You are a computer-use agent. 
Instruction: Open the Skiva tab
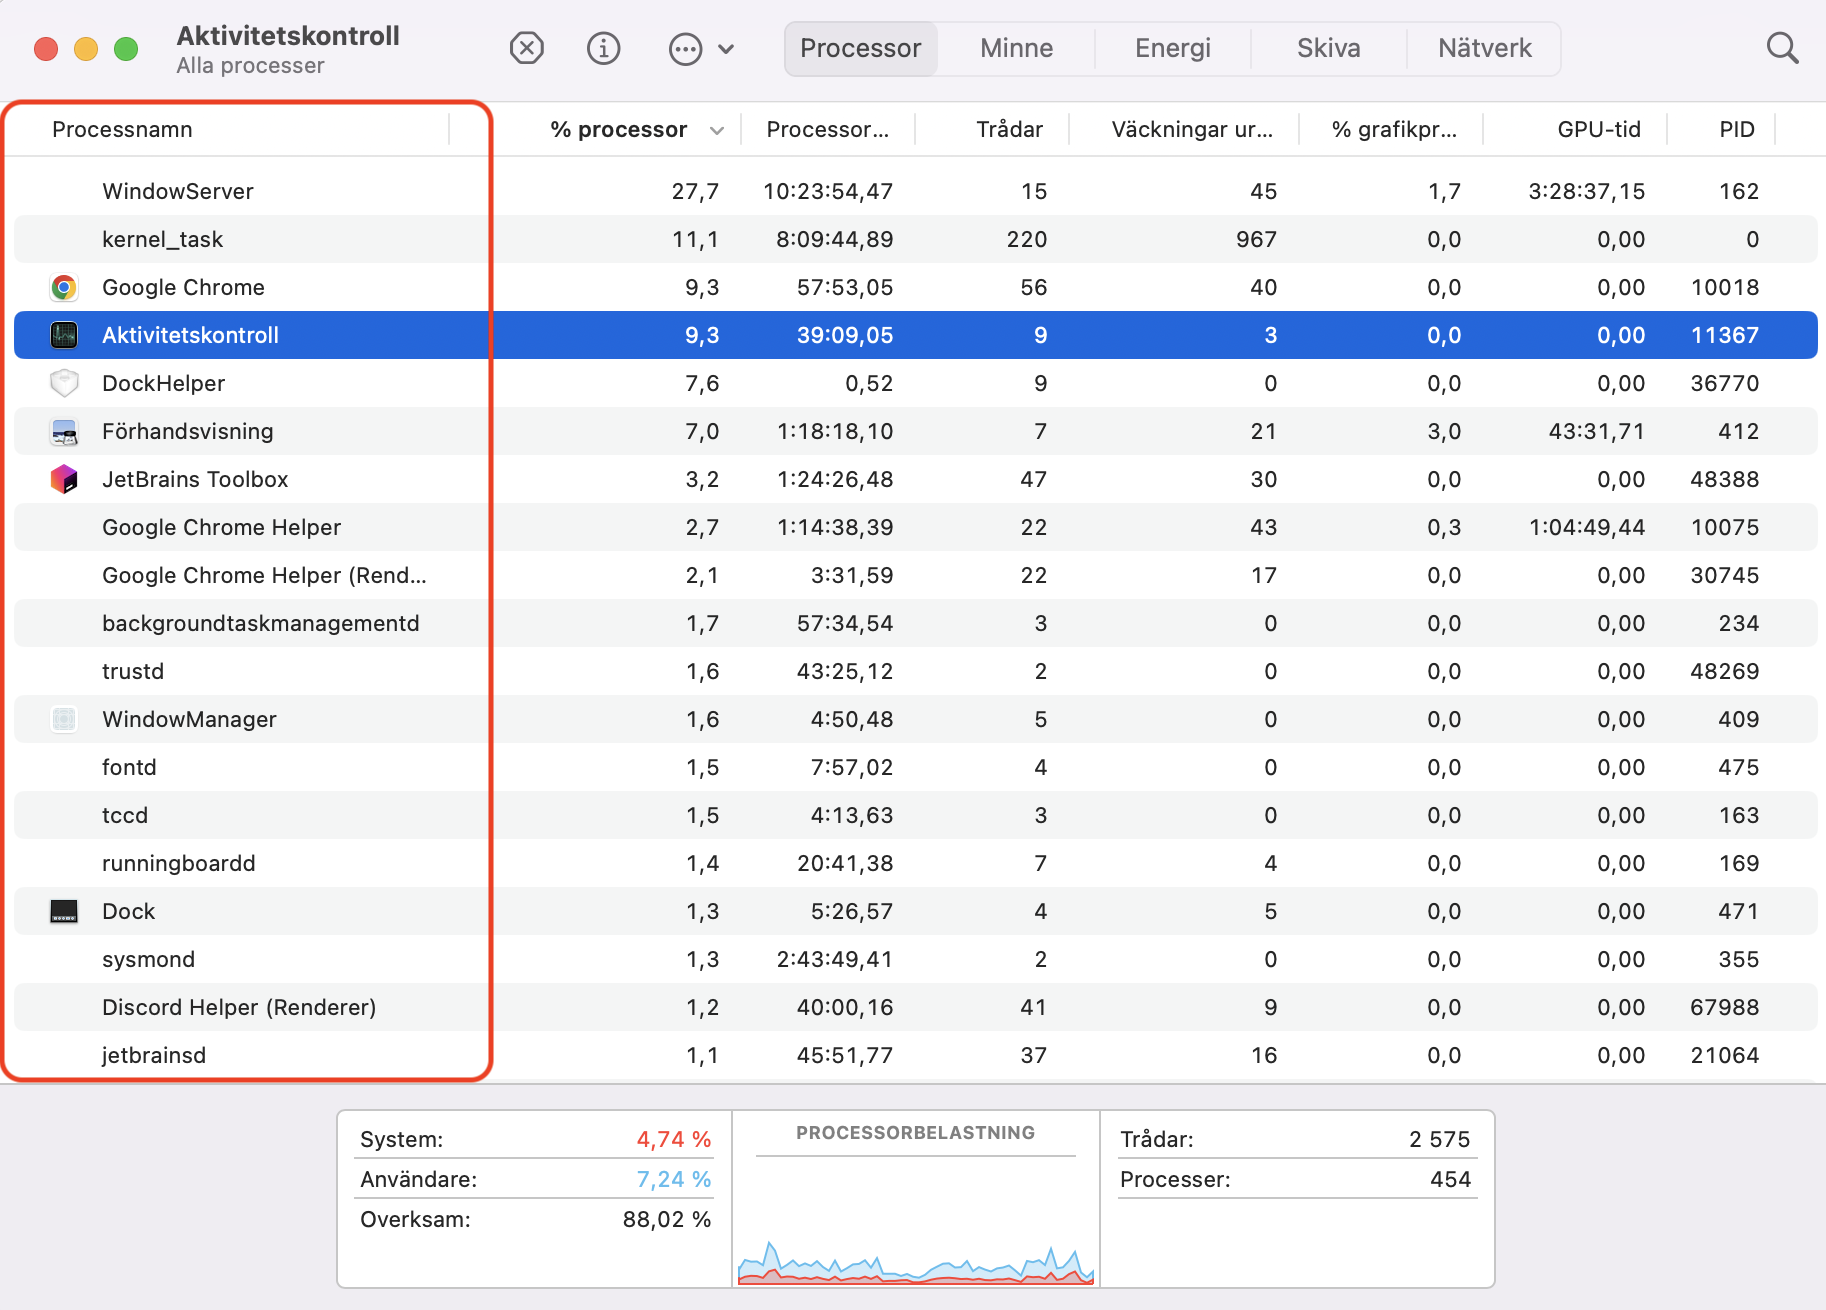tap(1329, 49)
